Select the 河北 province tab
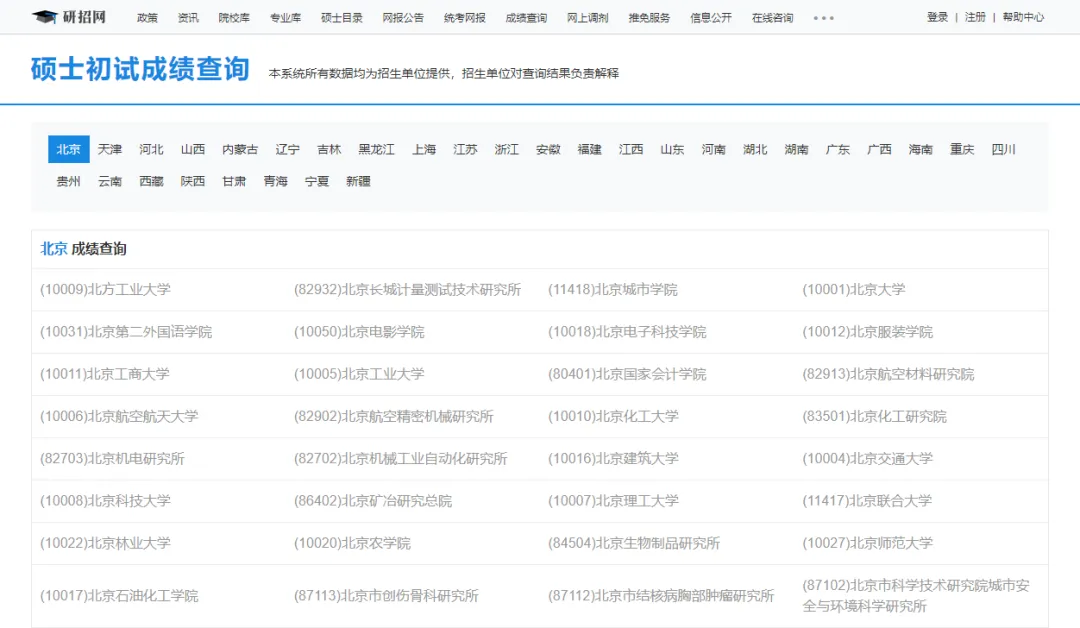 [x=151, y=149]
